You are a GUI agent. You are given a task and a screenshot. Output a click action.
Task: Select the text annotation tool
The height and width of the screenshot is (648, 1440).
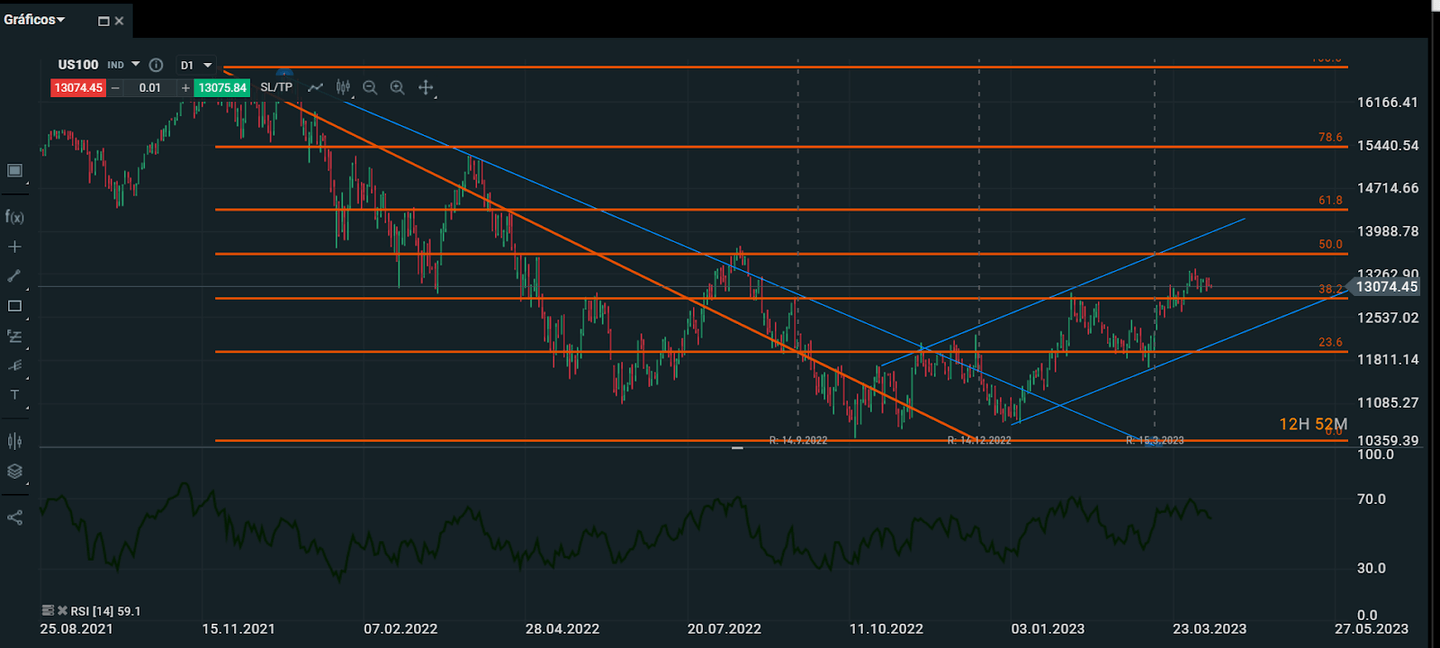point(14,395)
